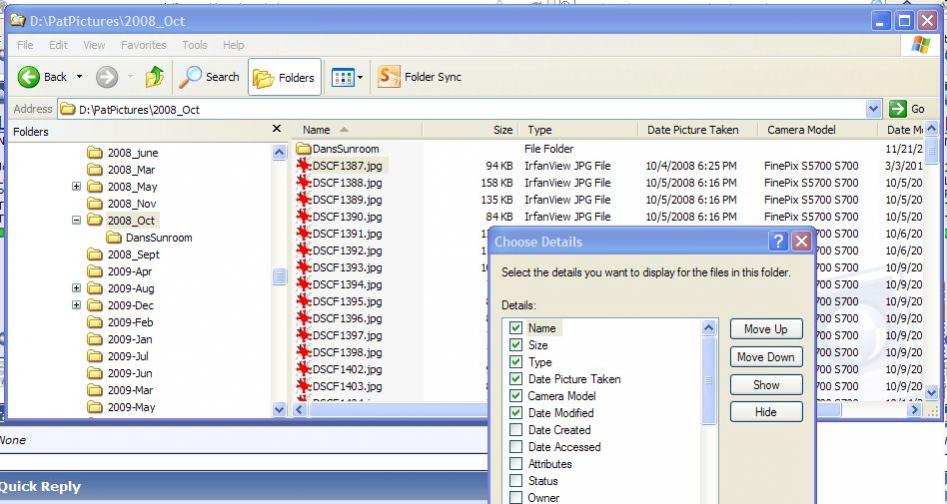
Task: Click the folder tree scrollbar down arrow
Action: coord(278,409)
